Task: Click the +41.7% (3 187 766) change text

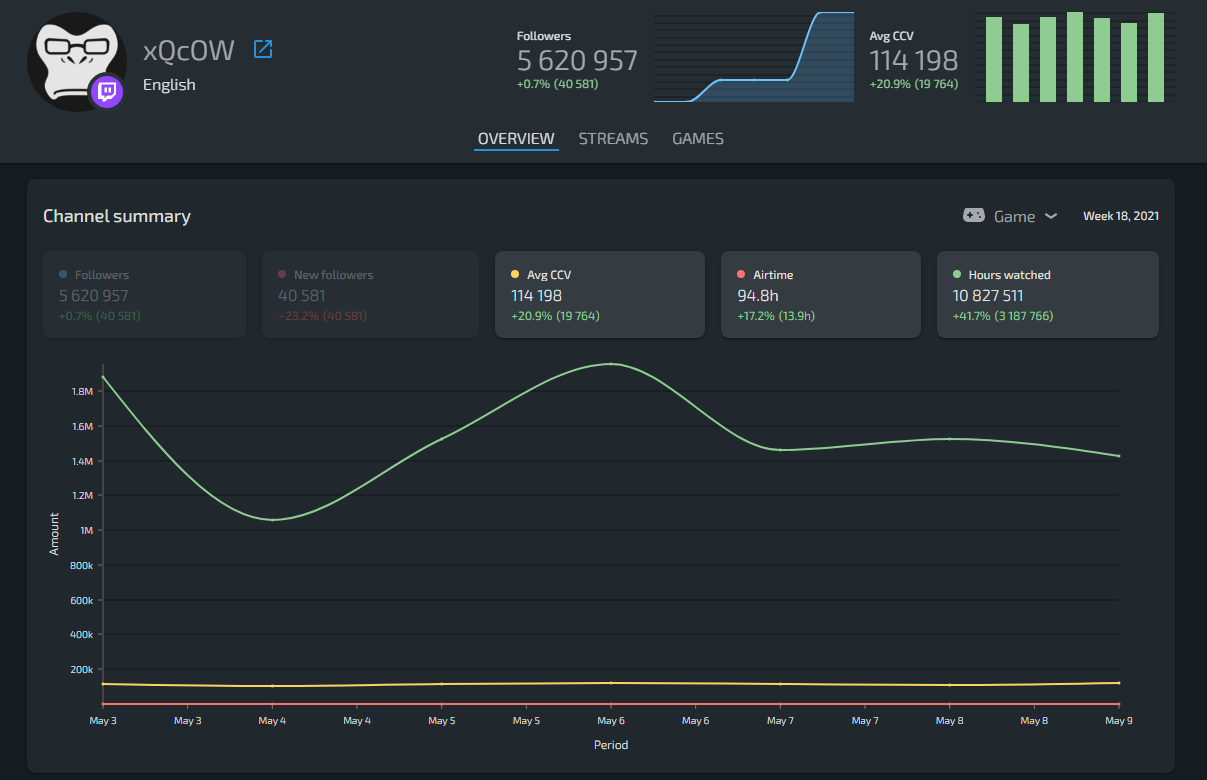Action: [x=1003, y=316]
